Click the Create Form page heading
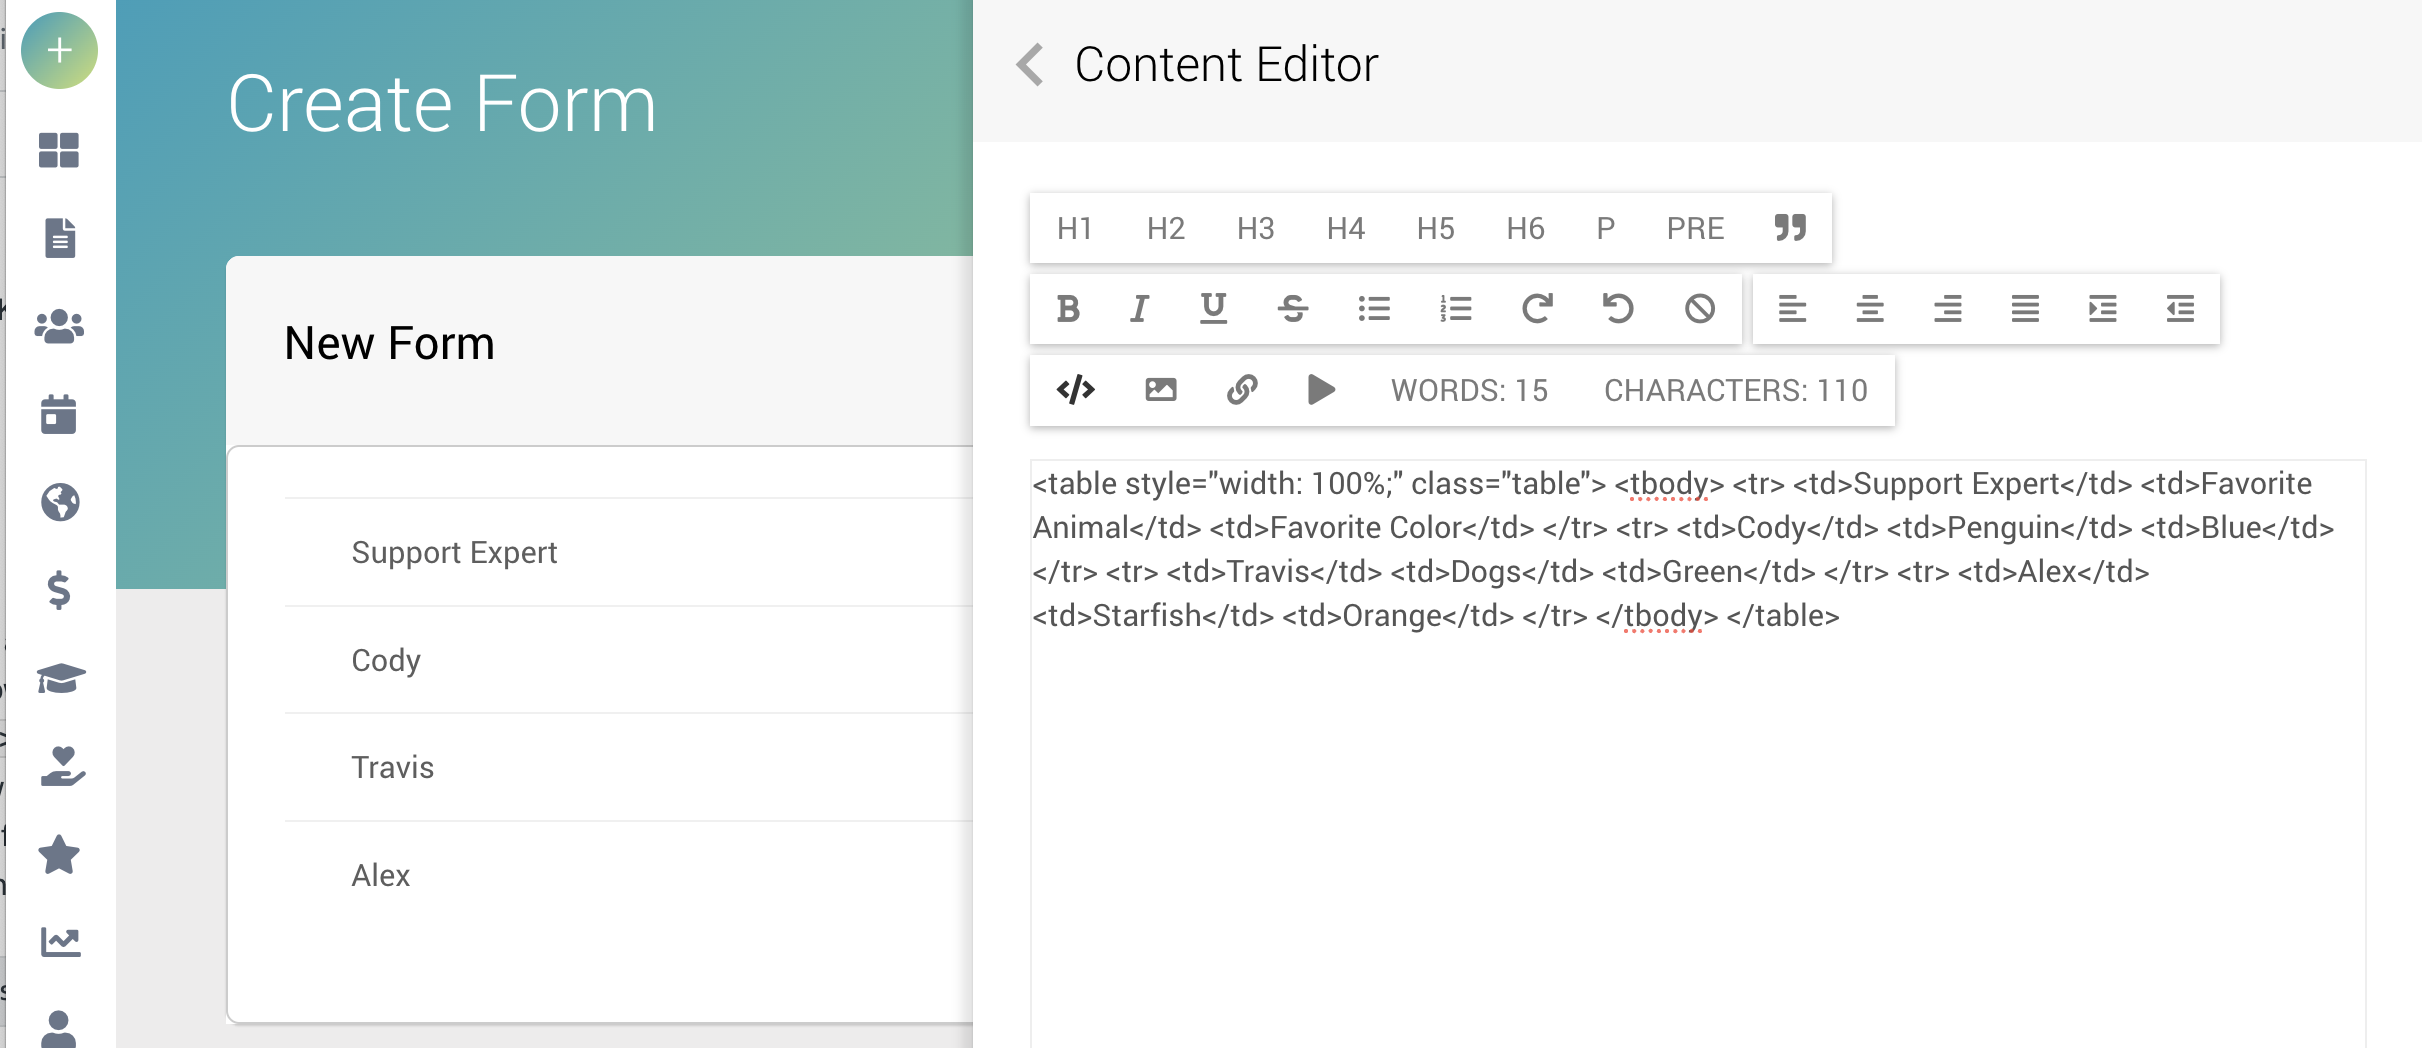The width and height of the screenshot is (2422, 1048). [x=442, y=104]
